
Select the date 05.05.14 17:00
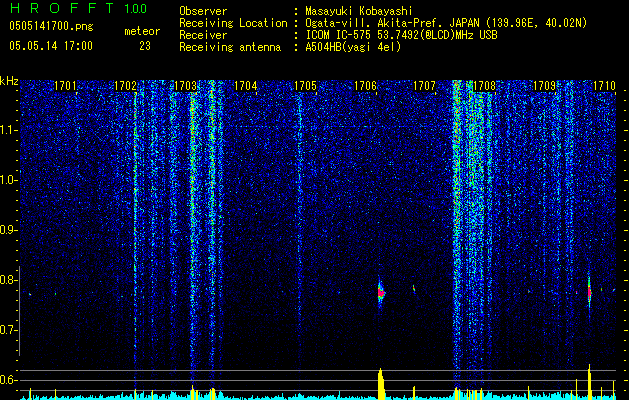51,46
